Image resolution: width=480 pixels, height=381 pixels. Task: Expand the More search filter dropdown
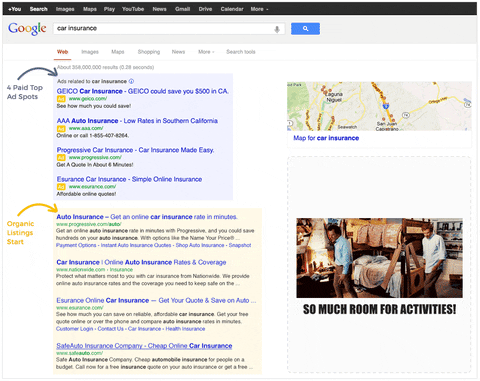point(206,52)
